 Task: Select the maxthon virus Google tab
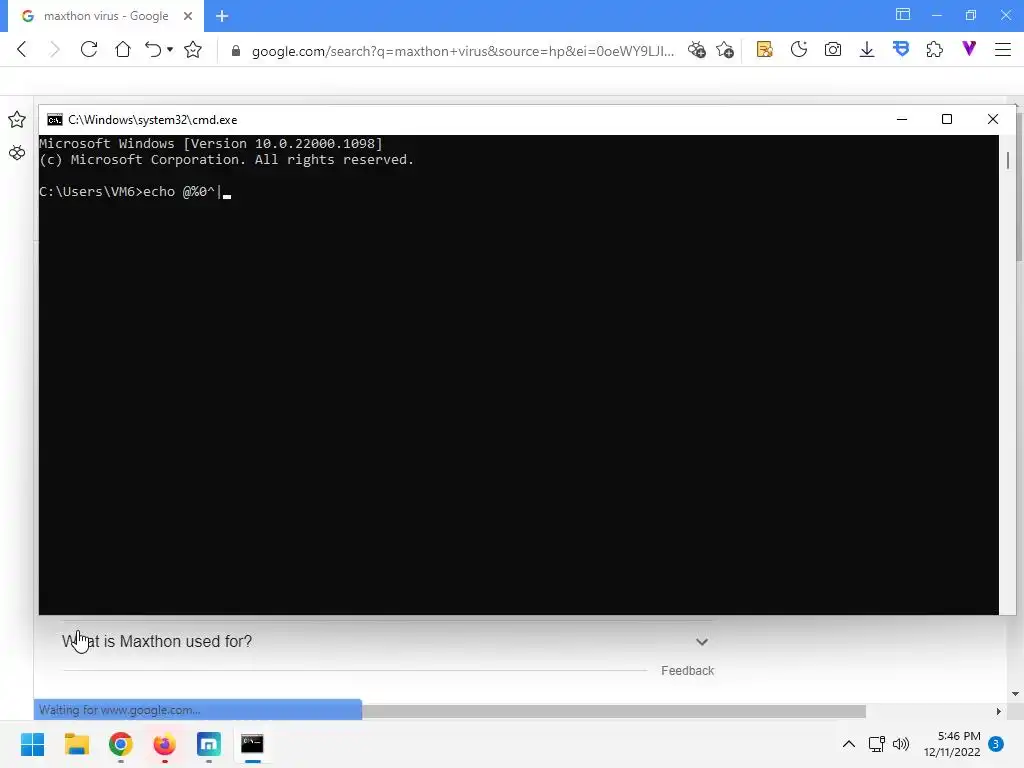[104, 16]
